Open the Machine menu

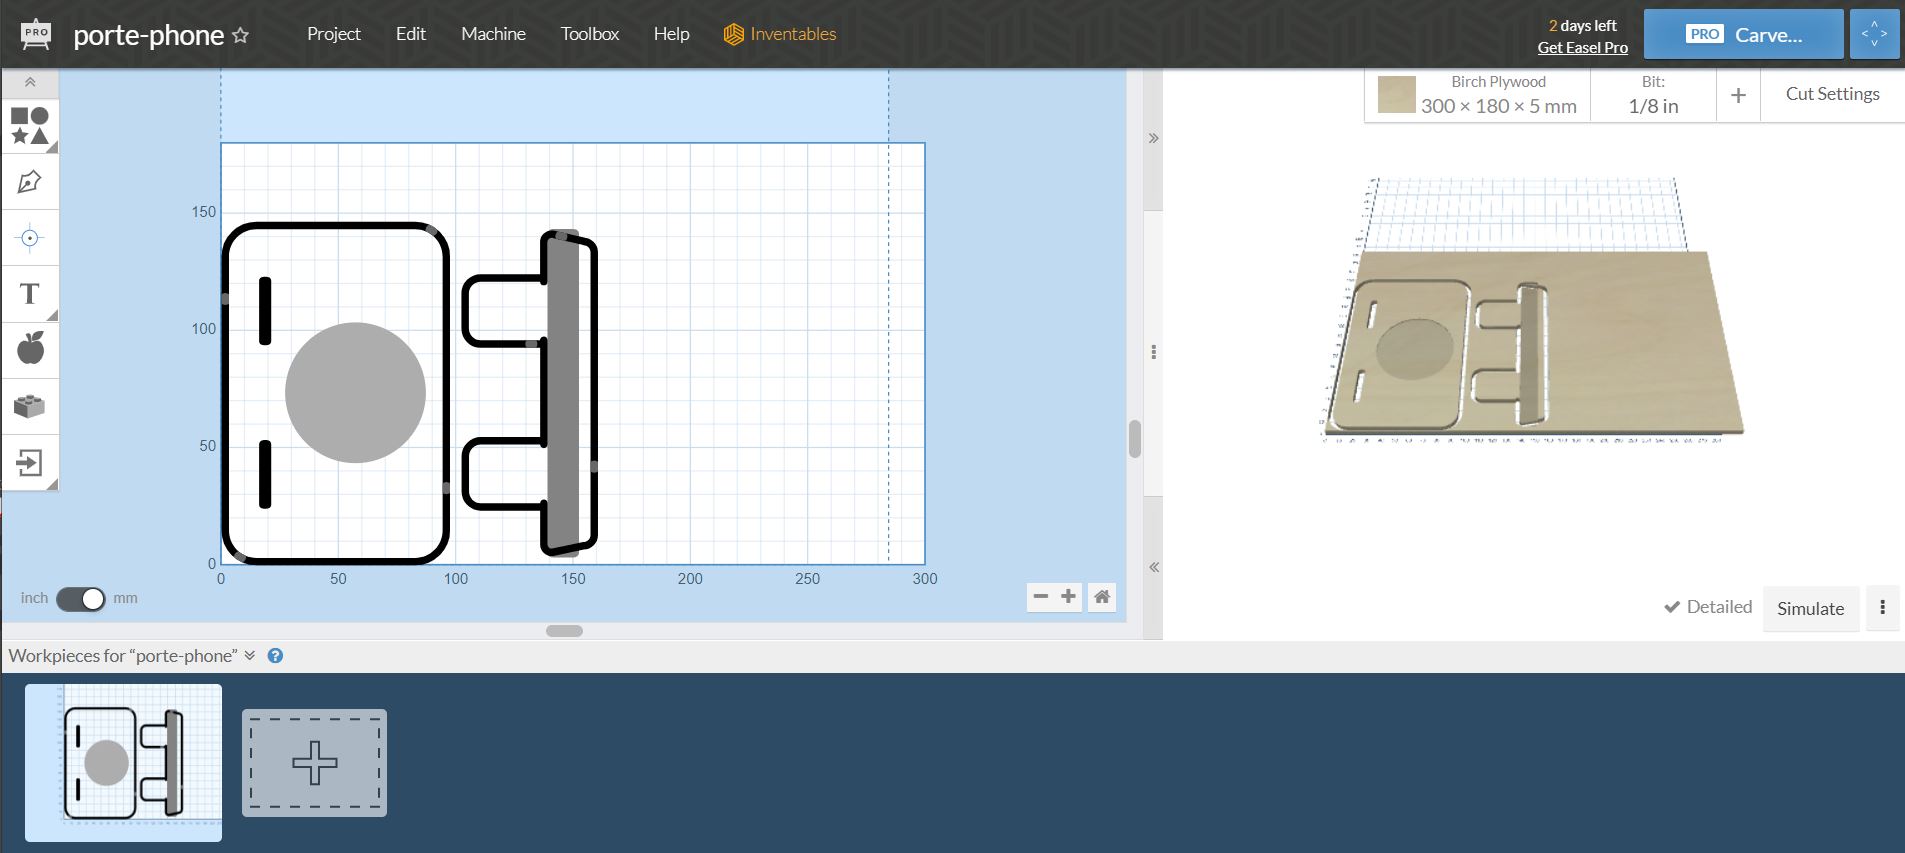click(493, 34)
